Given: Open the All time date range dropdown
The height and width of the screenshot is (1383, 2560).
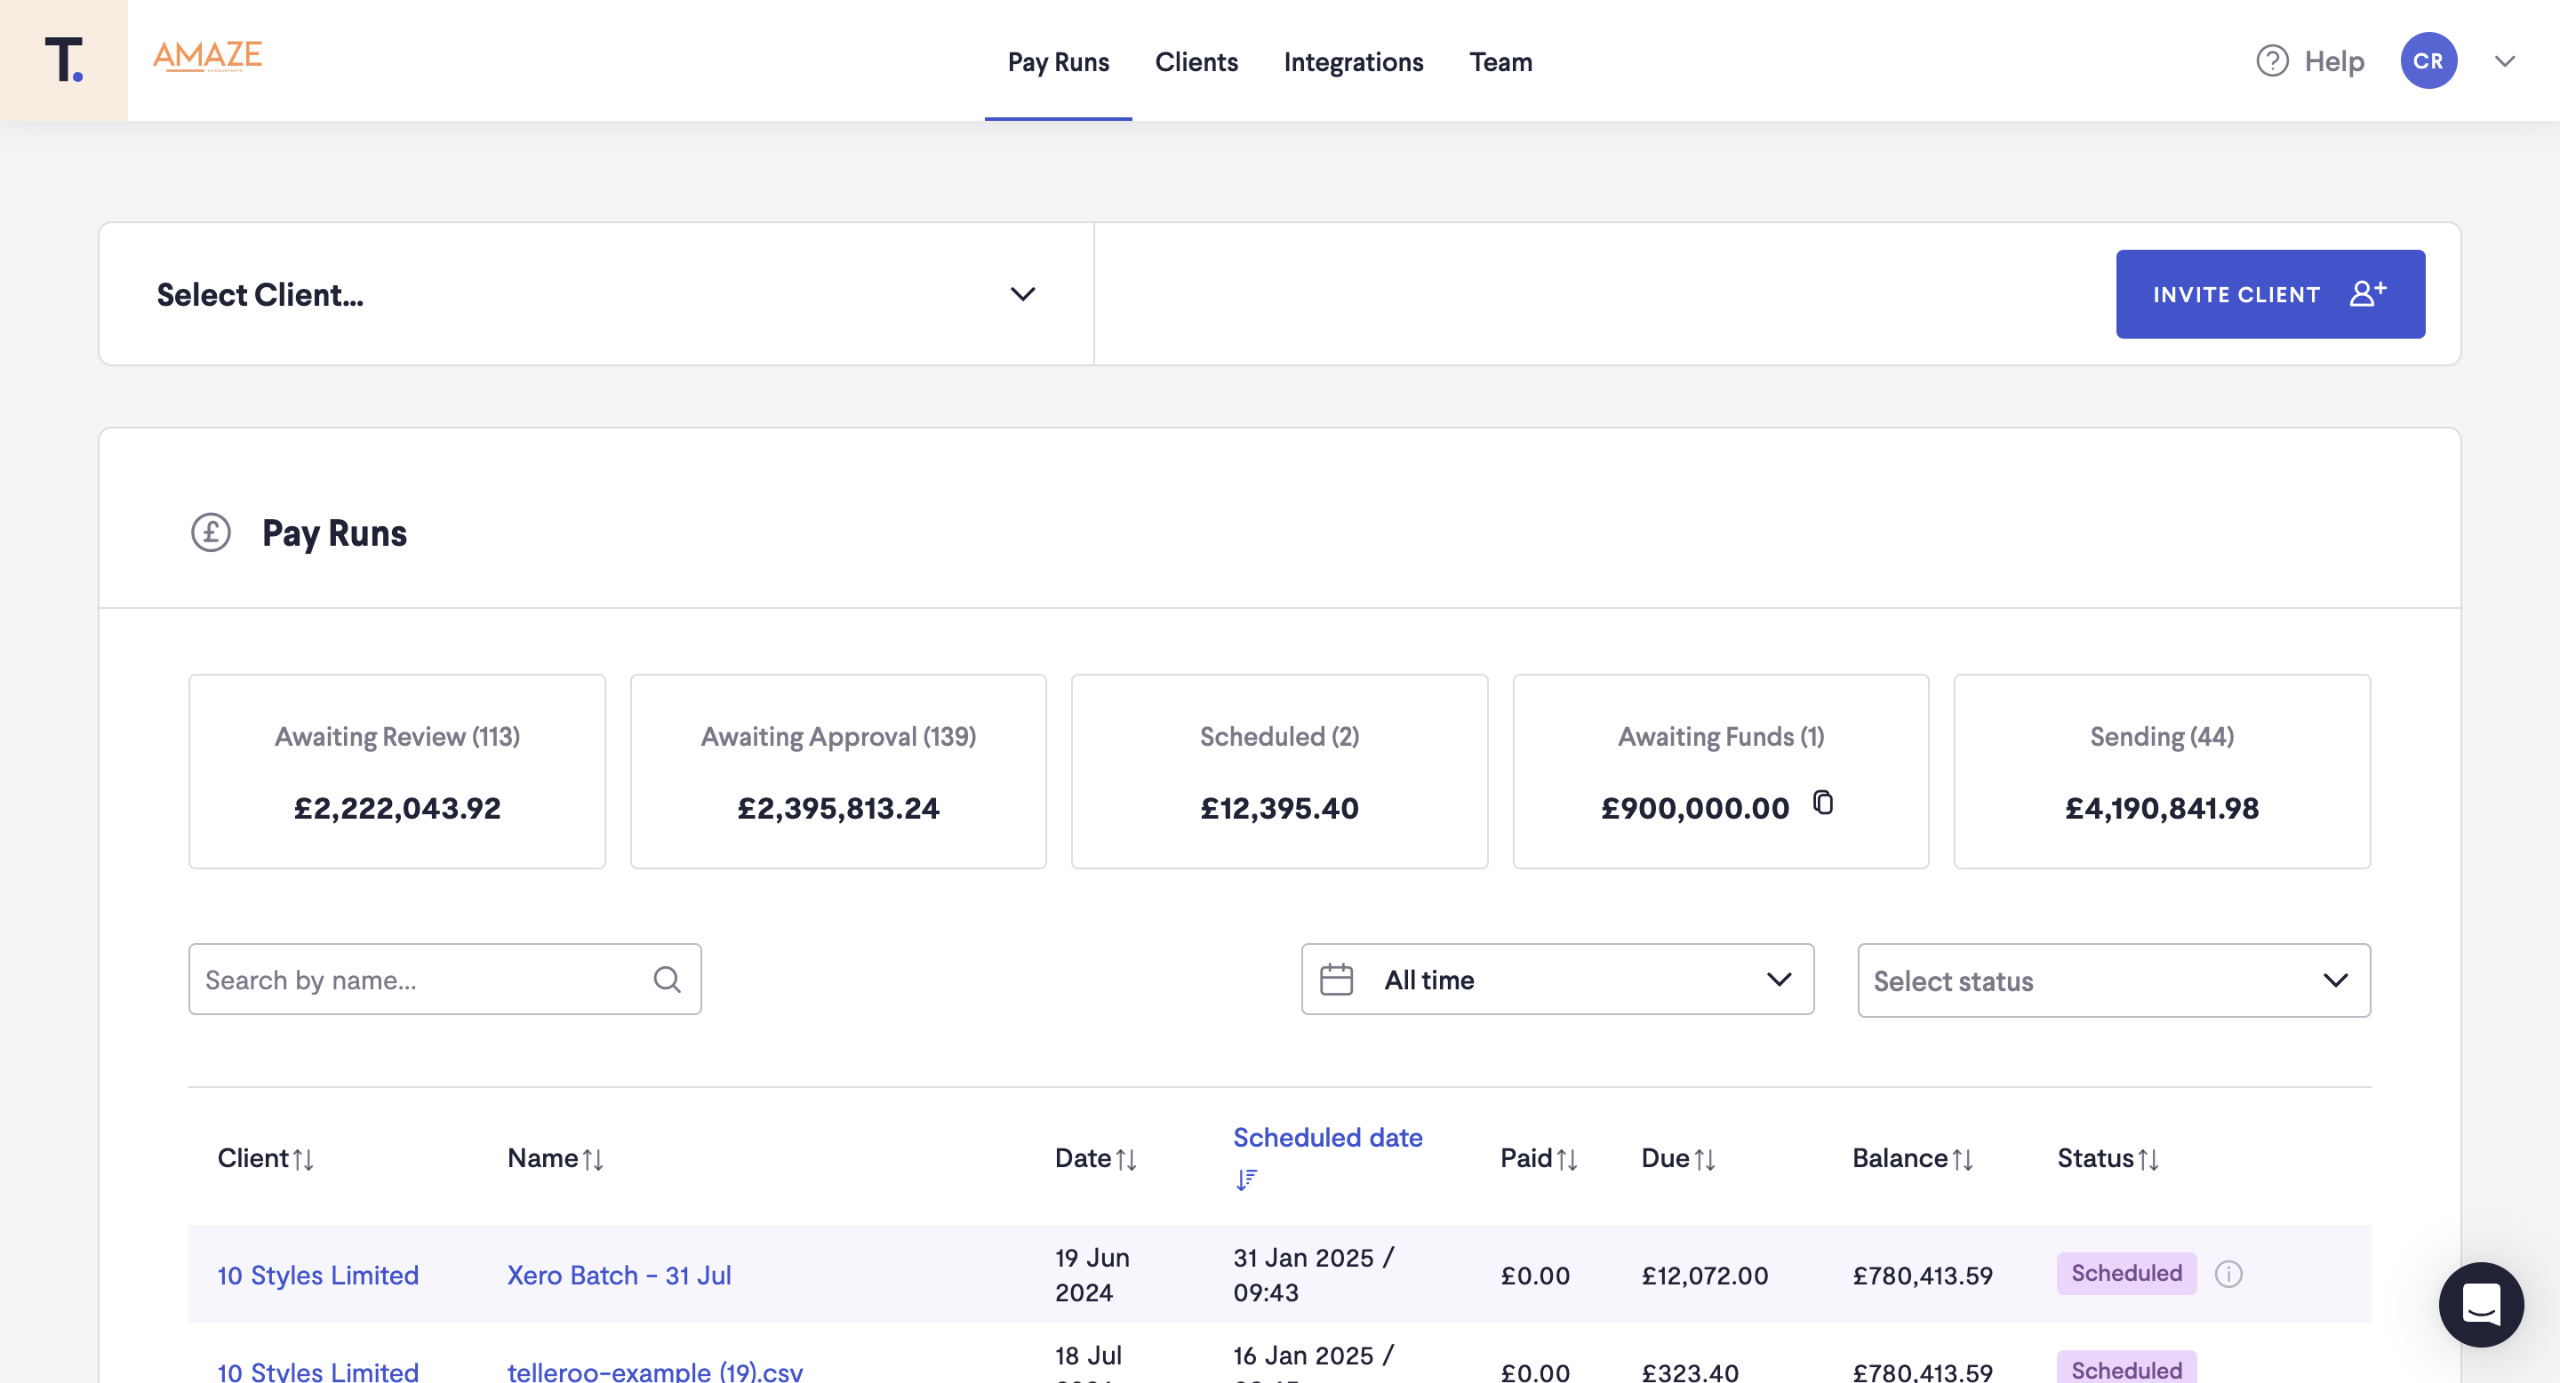Looking at the screenshot, I should click(1557, 980).
